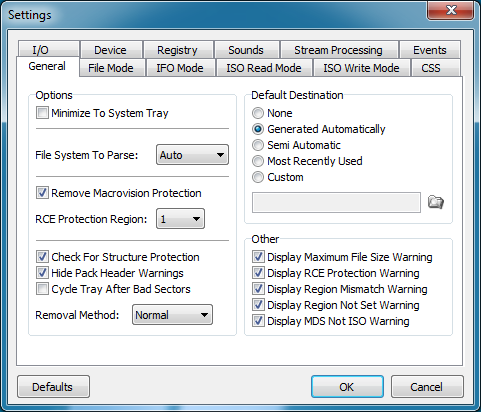Click the Defaults button
This screenshot has height=412, width=481.
[x=53, y=387]
